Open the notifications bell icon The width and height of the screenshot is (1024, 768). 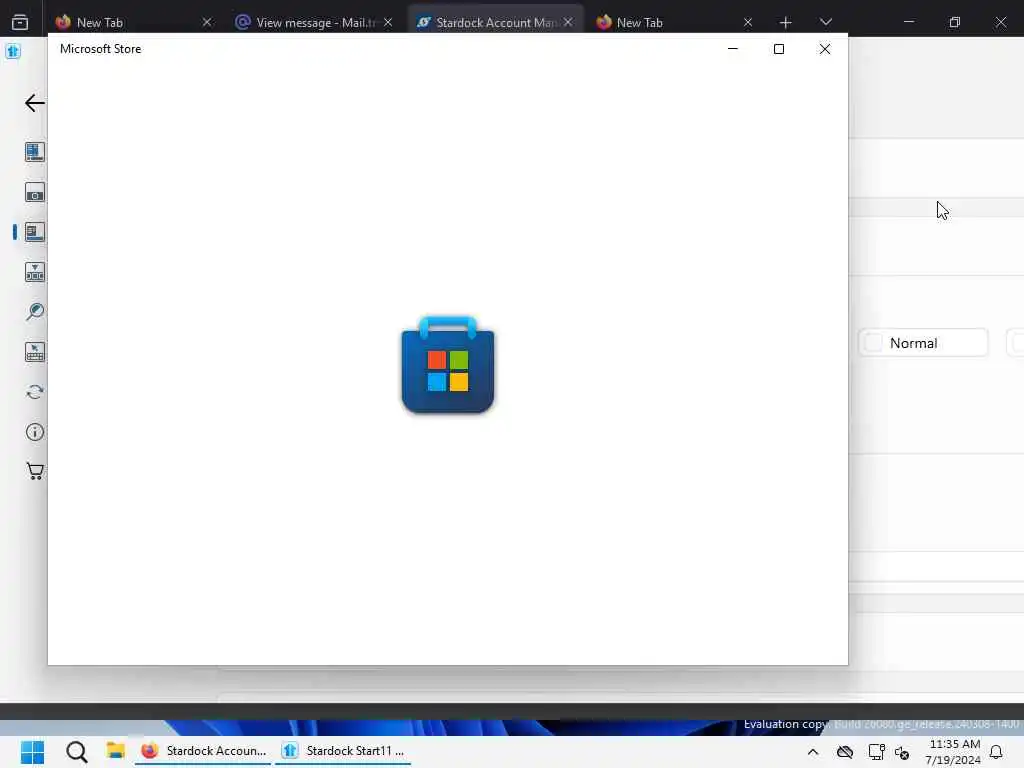click(x=996, y=752)
